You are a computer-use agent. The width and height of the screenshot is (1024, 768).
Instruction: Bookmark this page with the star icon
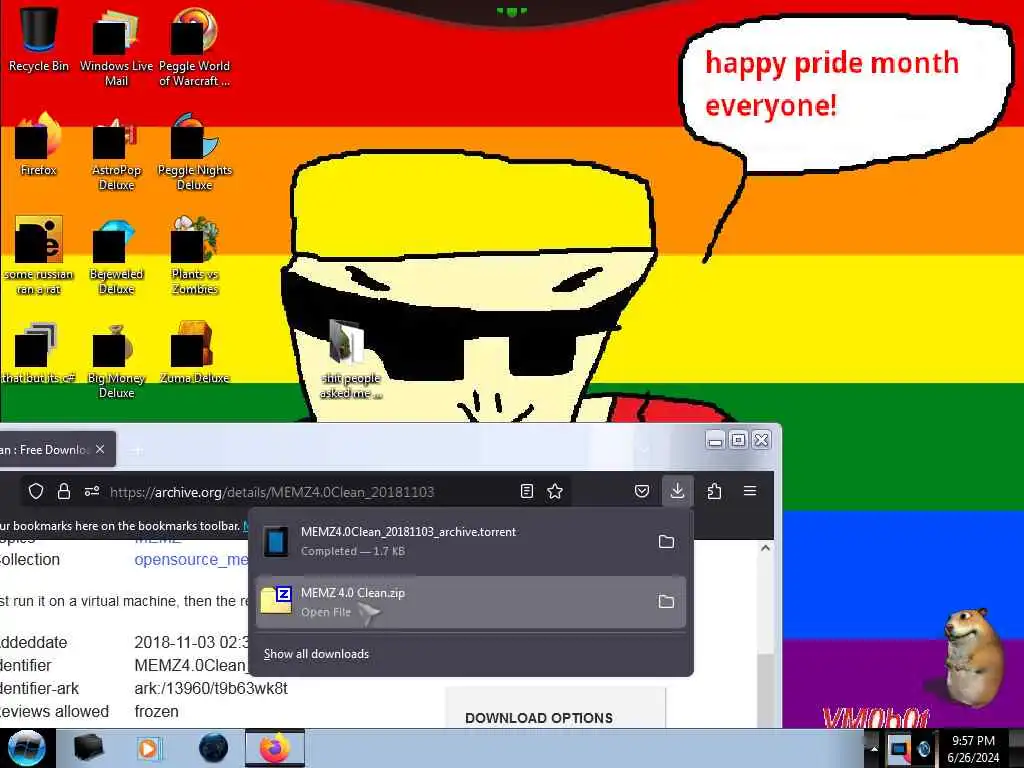555,491
